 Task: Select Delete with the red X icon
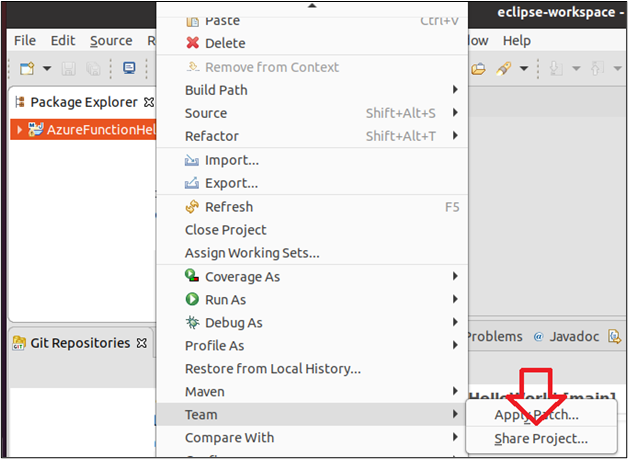click(215, 43)
